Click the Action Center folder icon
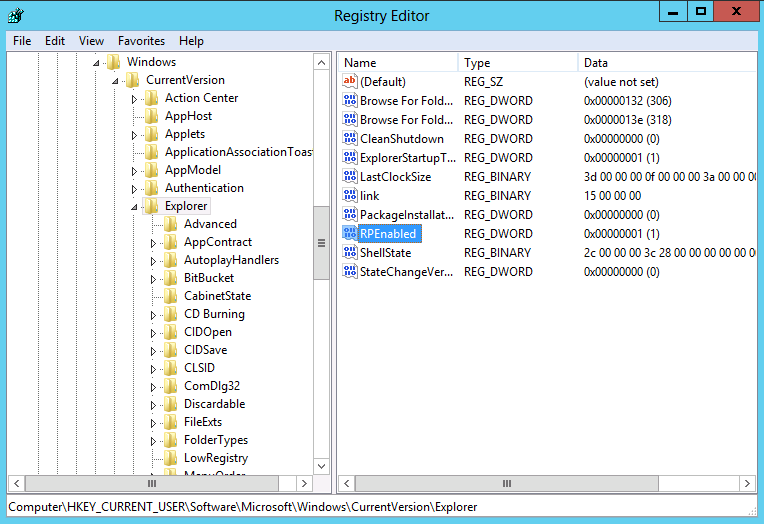This screenshot has width=764, height=524. [x=152, y=98]
